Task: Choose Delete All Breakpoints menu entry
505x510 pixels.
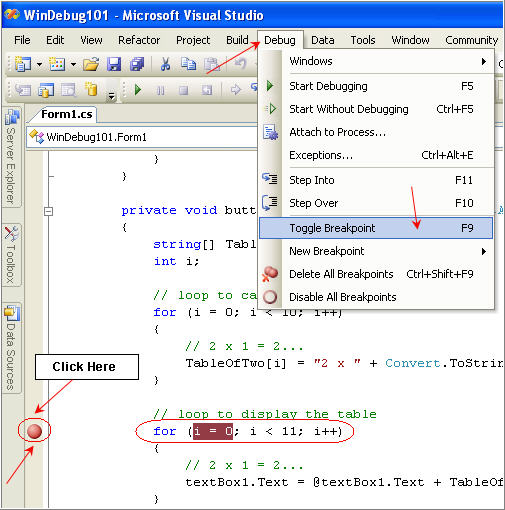Action: (x=376, y=274)
